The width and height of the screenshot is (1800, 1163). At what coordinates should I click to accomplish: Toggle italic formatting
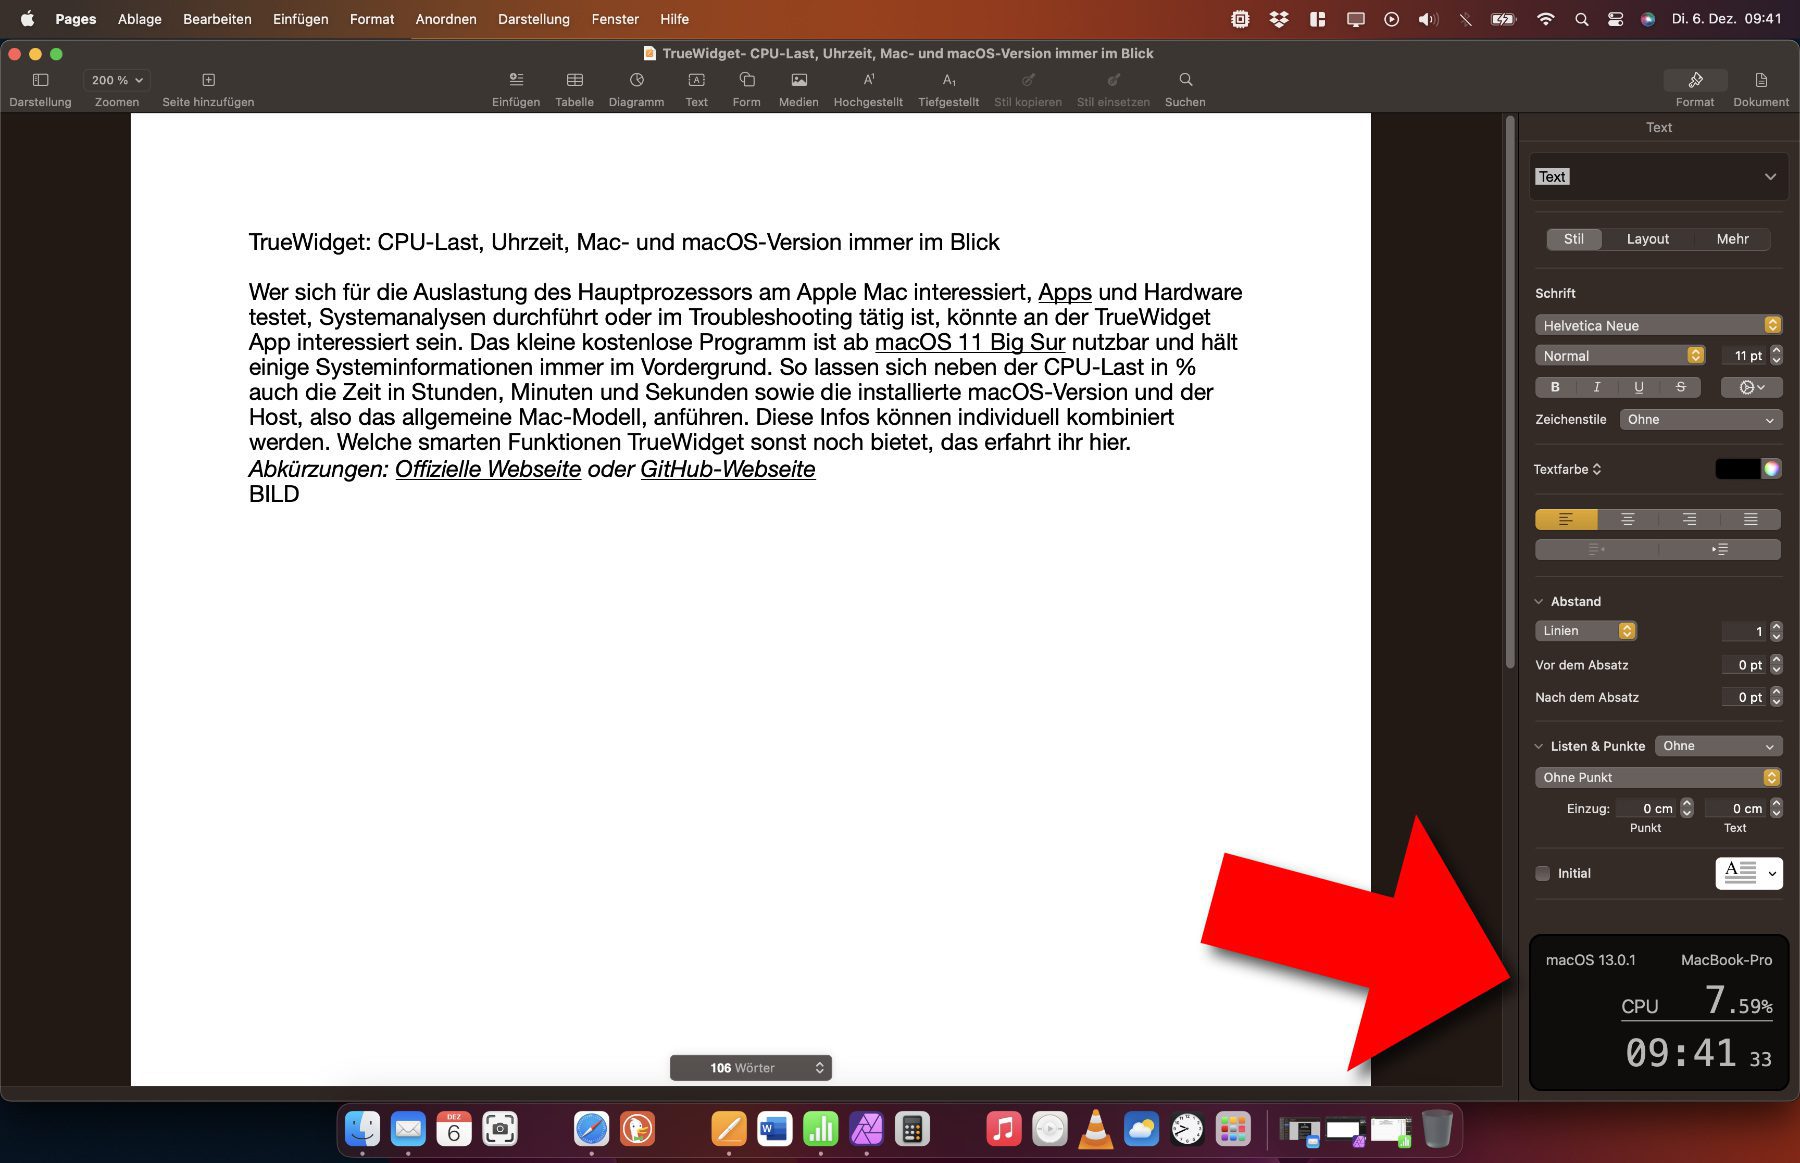1597,387
